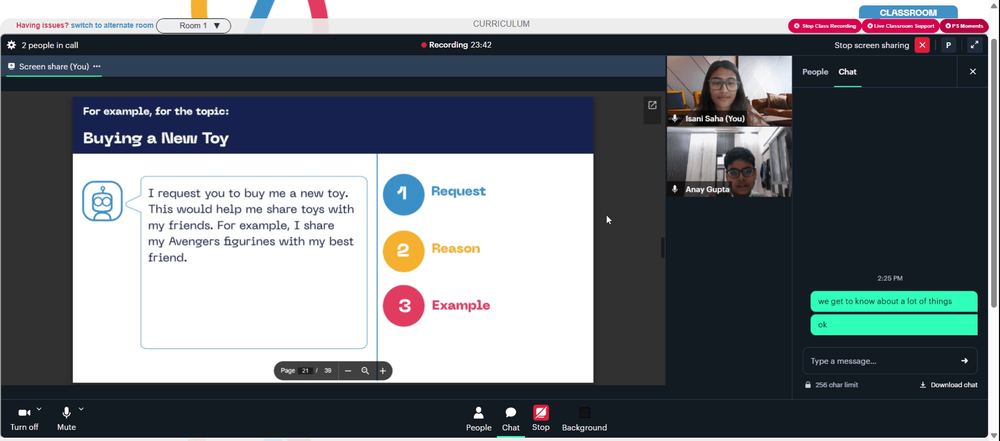Click Isani Saha's video thumbnail
Image resolution: width=1000 pixels, height=441 pixels.
pos(729,91)
